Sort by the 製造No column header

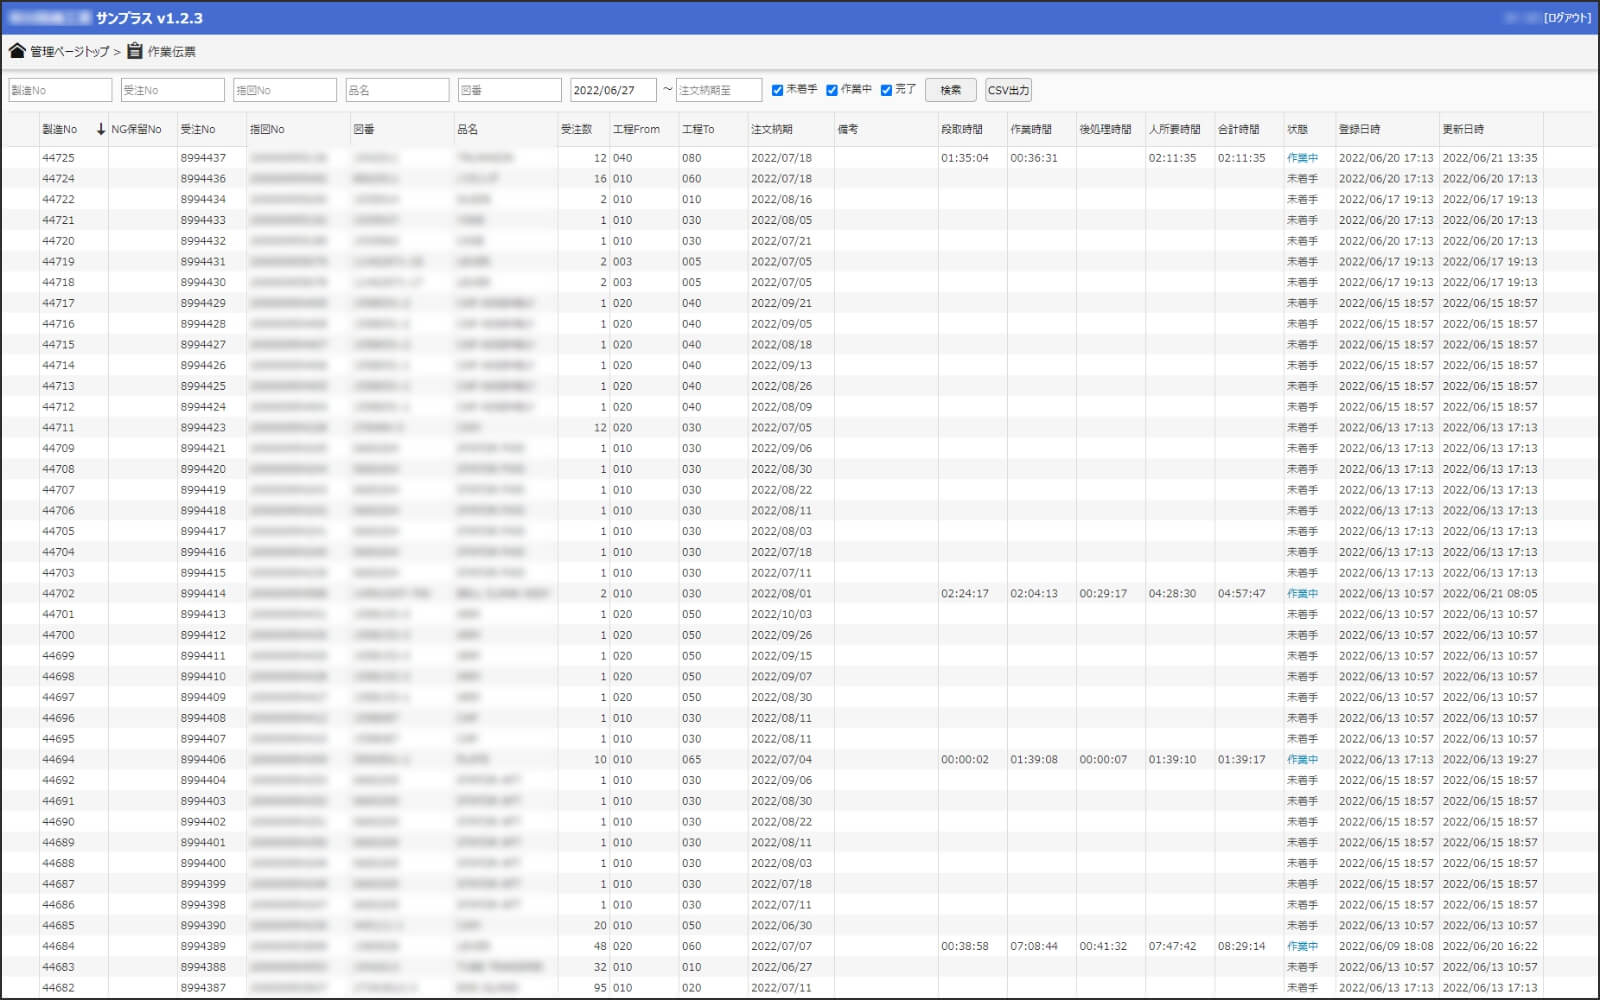tap(60, 129)
